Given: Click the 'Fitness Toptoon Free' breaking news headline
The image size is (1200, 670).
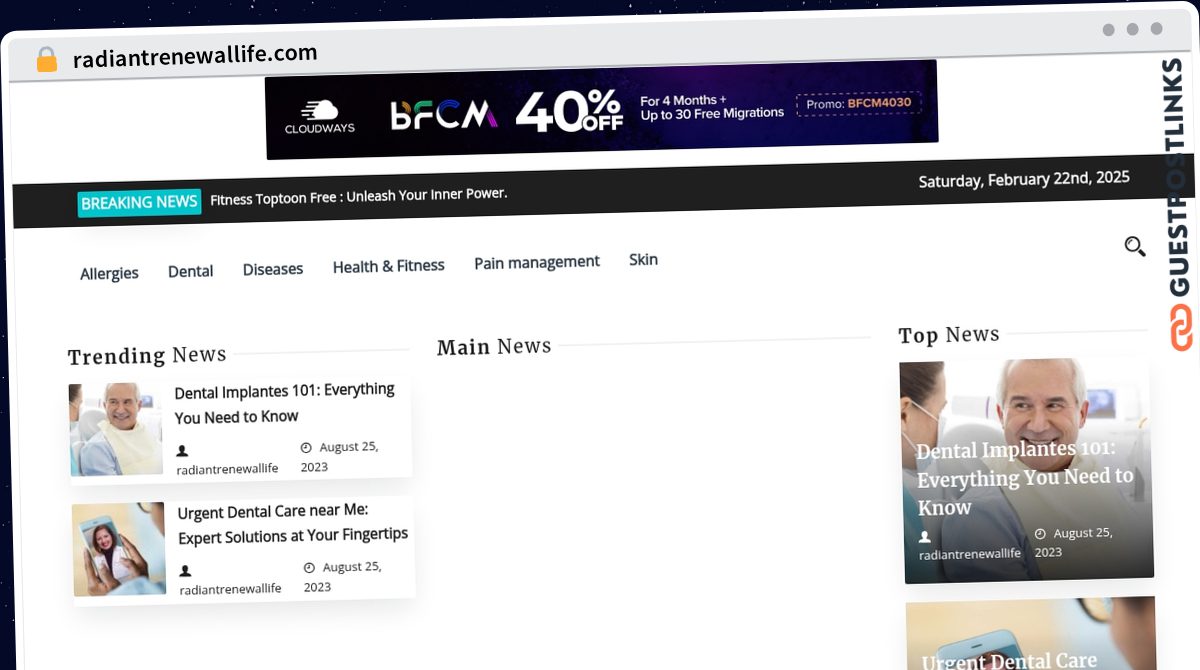Looking at the screenshot, I should point(357,194).
